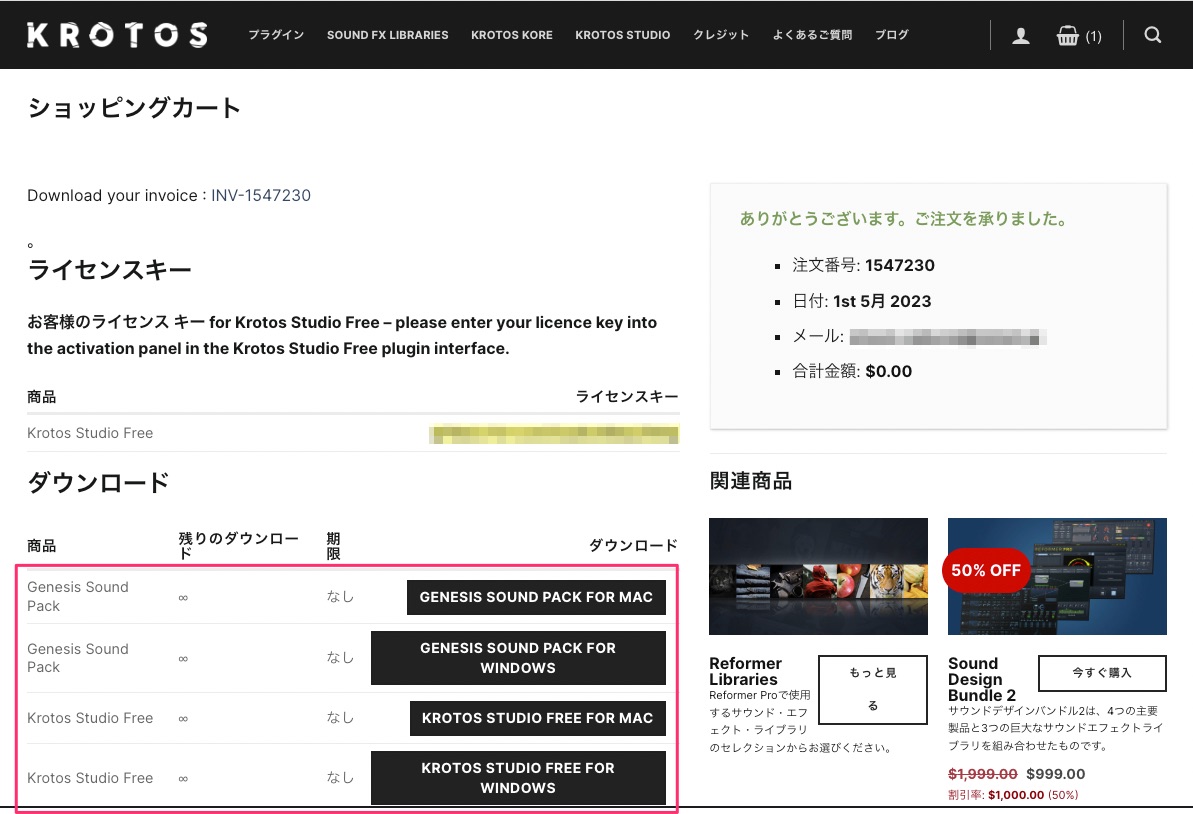Screen dimensions: 1193x814
Task: Click the ショッピングカート page heading
Action: pyautogui.click(x=134, y=108)
